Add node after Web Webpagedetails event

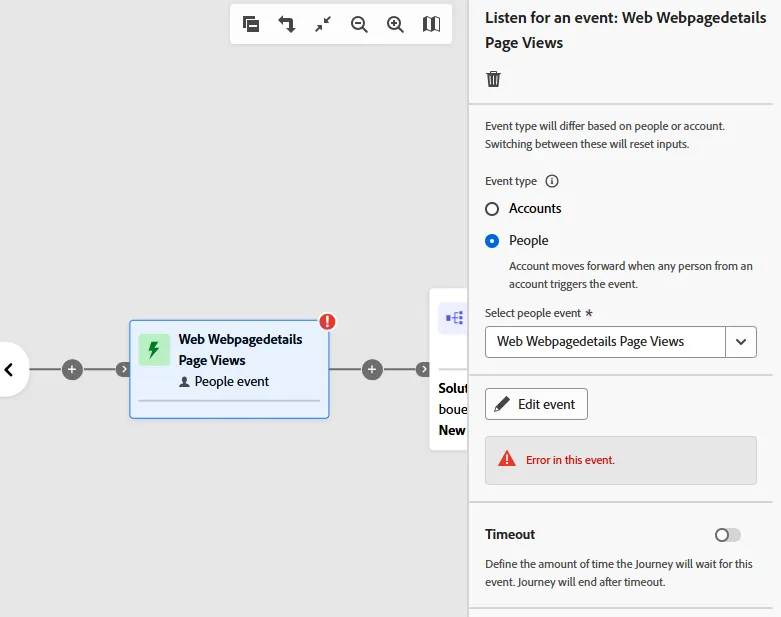point(372,370)
